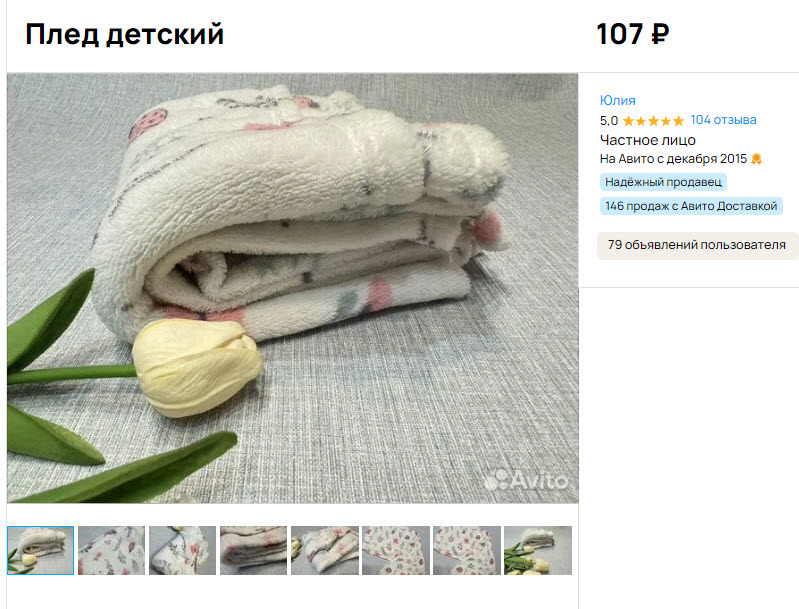Image resolution: width=799 pixels, height=609 pixels.
Task: Open 79 объявлений пользователя
Action: click(x=697, y=245)
